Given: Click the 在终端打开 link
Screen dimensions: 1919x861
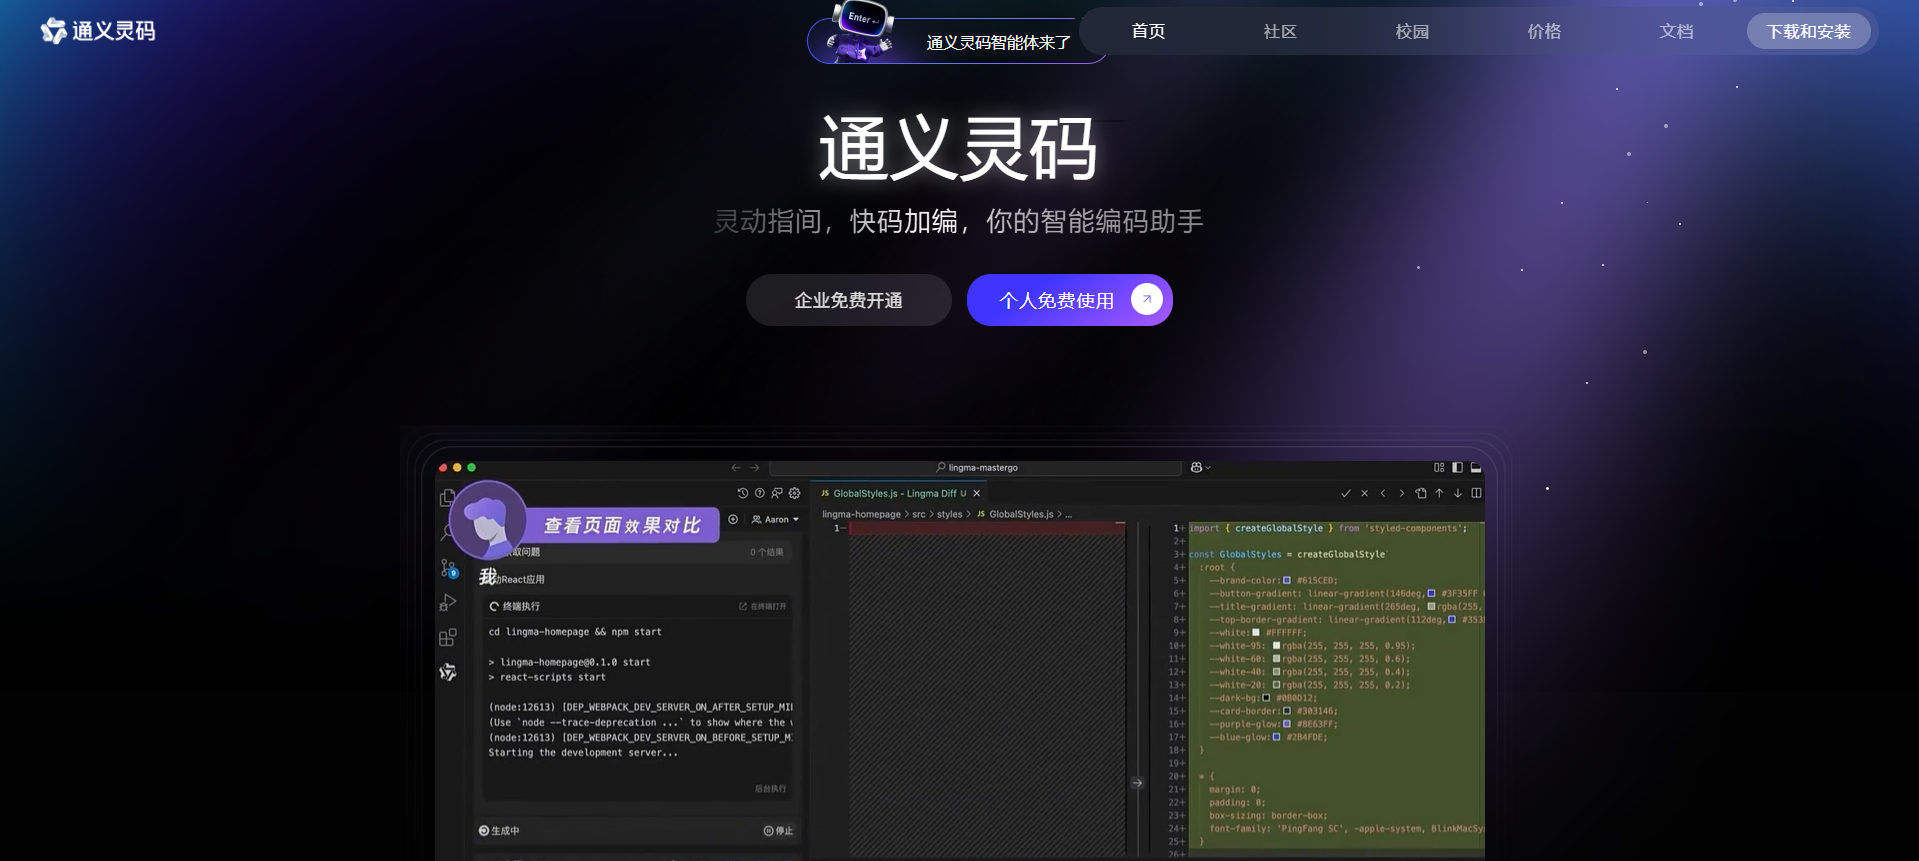Looking at the screenshot, I should pos(763,606).
